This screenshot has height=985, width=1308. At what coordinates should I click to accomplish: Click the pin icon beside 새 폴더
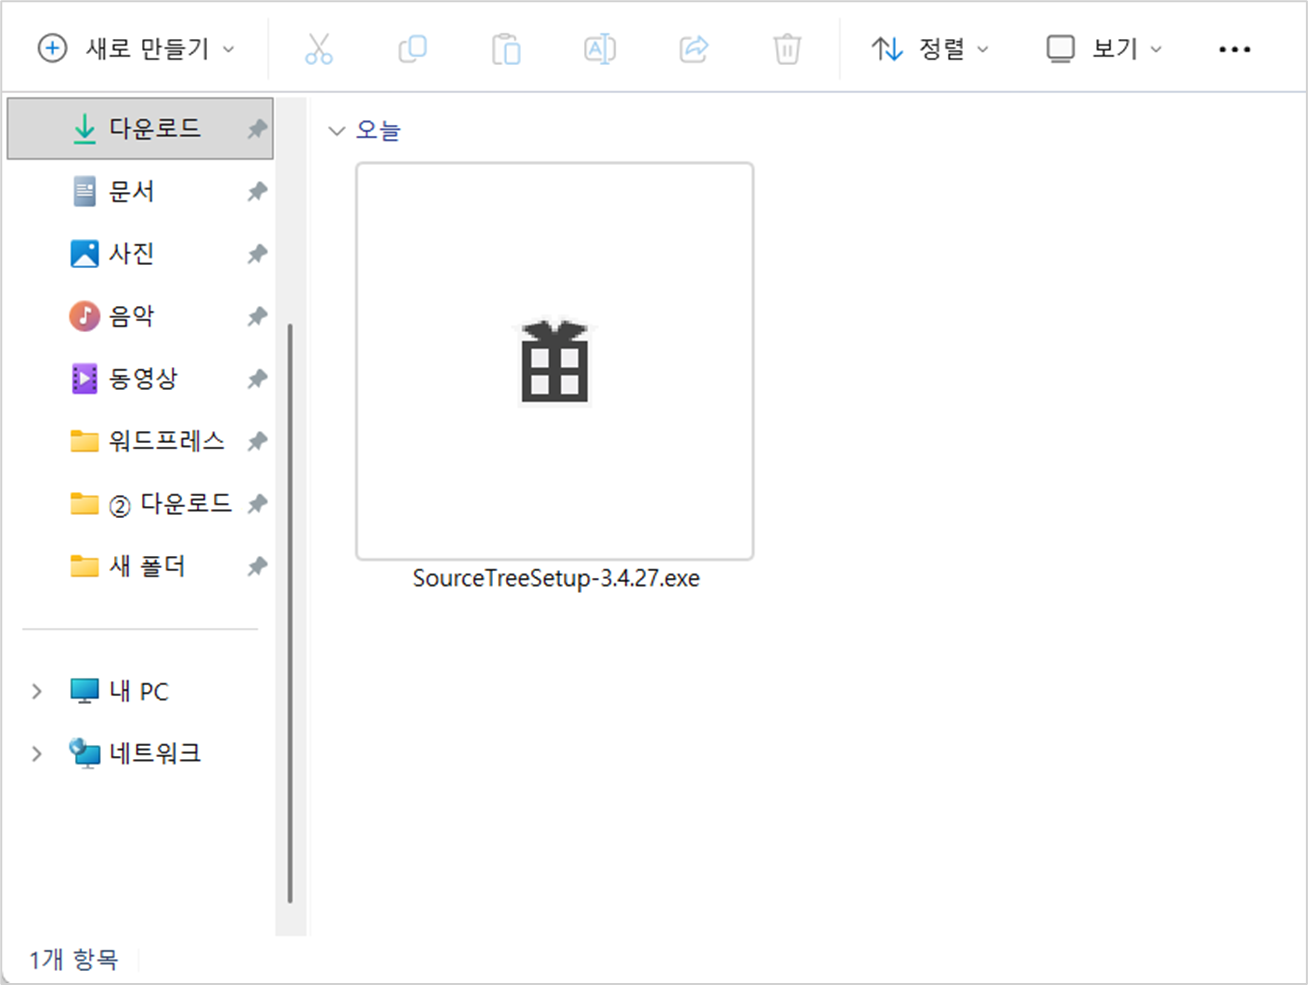click(257, 566)
